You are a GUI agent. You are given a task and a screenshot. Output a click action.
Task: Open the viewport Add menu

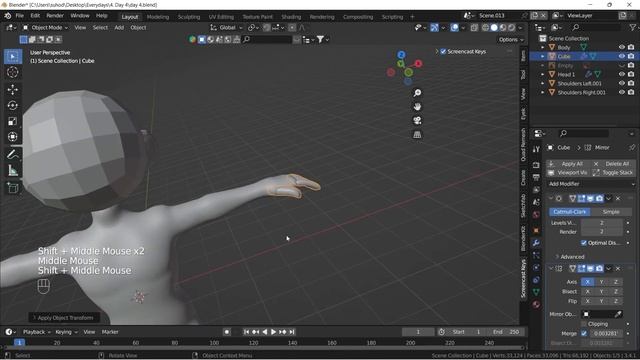point(119,27)
